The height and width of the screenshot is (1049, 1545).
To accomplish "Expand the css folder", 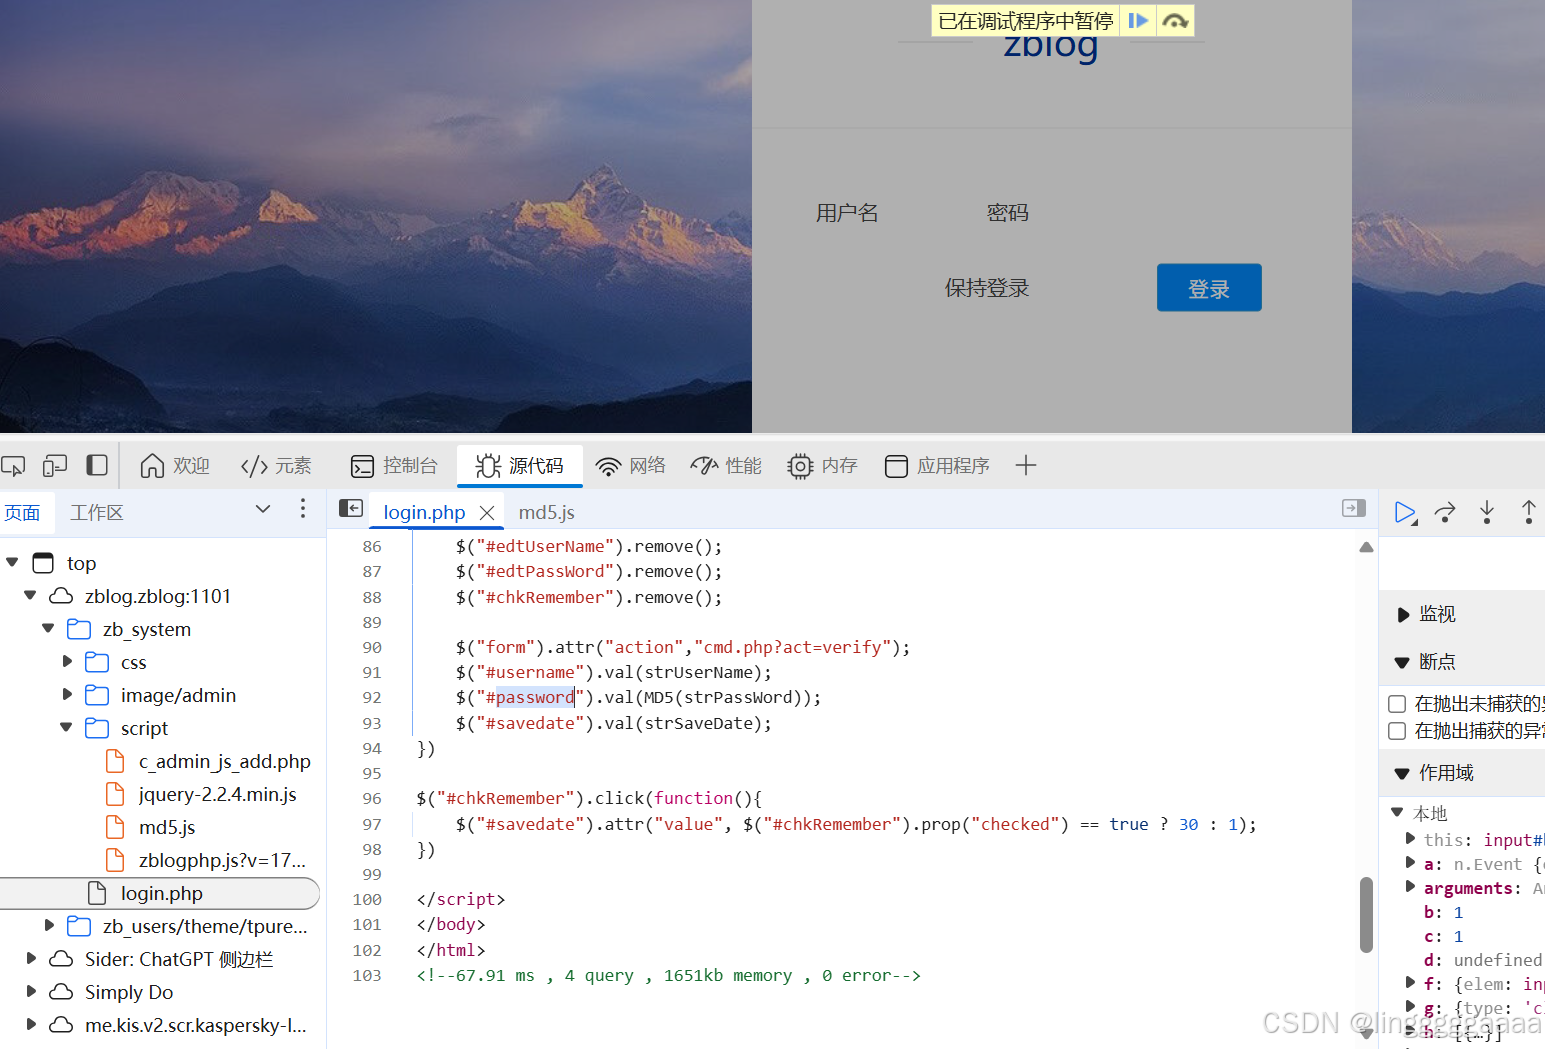I will click(x=67, y=662).
